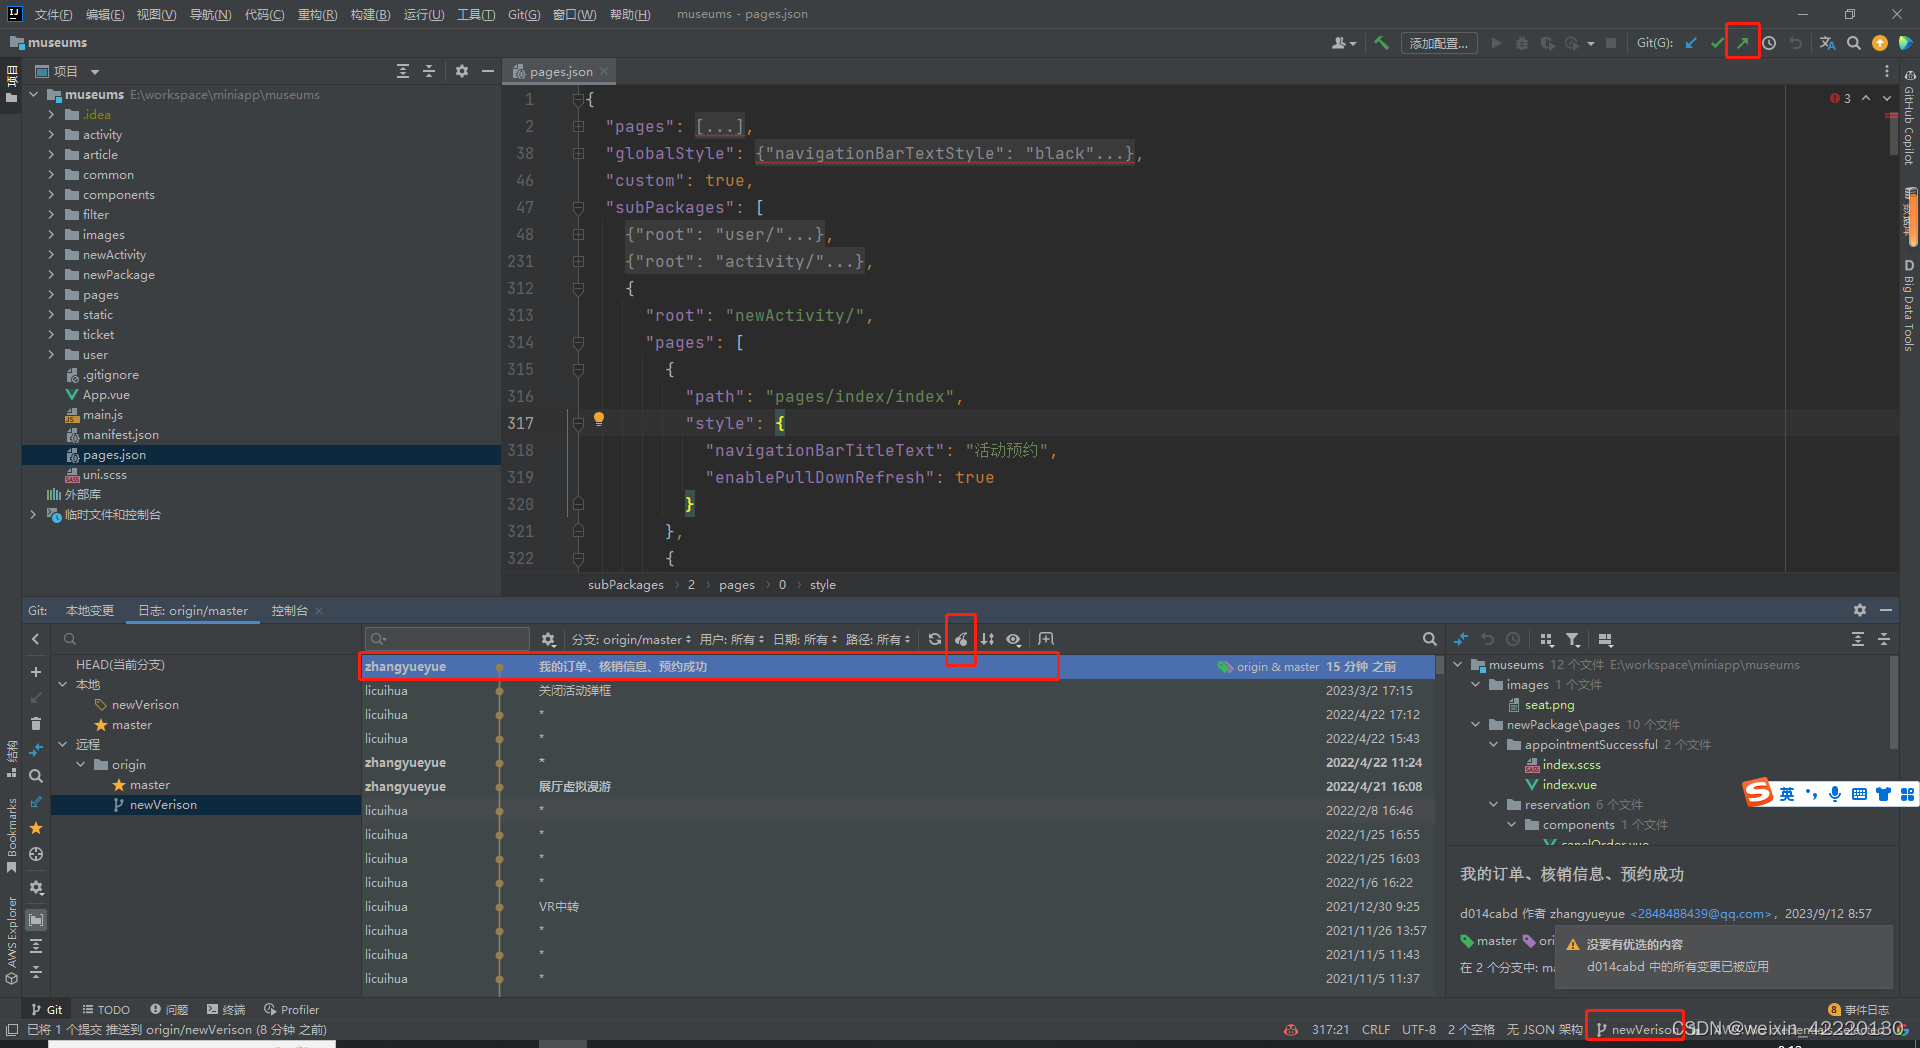Screen dimensions: 1920x1048
Task: Collapse the origin remote node
Action: click(81, 764)
